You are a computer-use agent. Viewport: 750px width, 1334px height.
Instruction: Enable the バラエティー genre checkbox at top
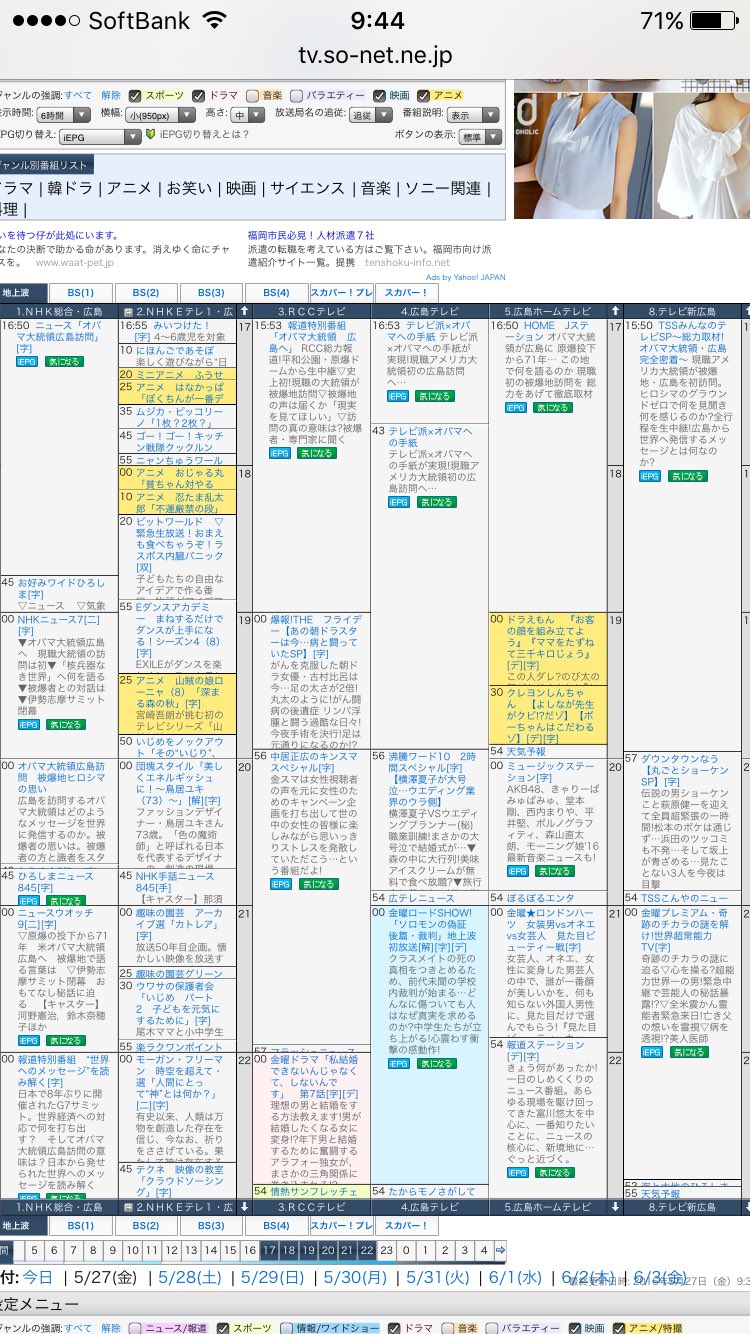299,95
